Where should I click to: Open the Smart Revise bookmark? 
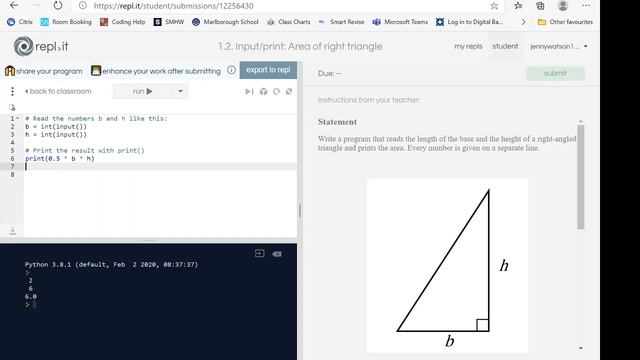click(341, 22)
